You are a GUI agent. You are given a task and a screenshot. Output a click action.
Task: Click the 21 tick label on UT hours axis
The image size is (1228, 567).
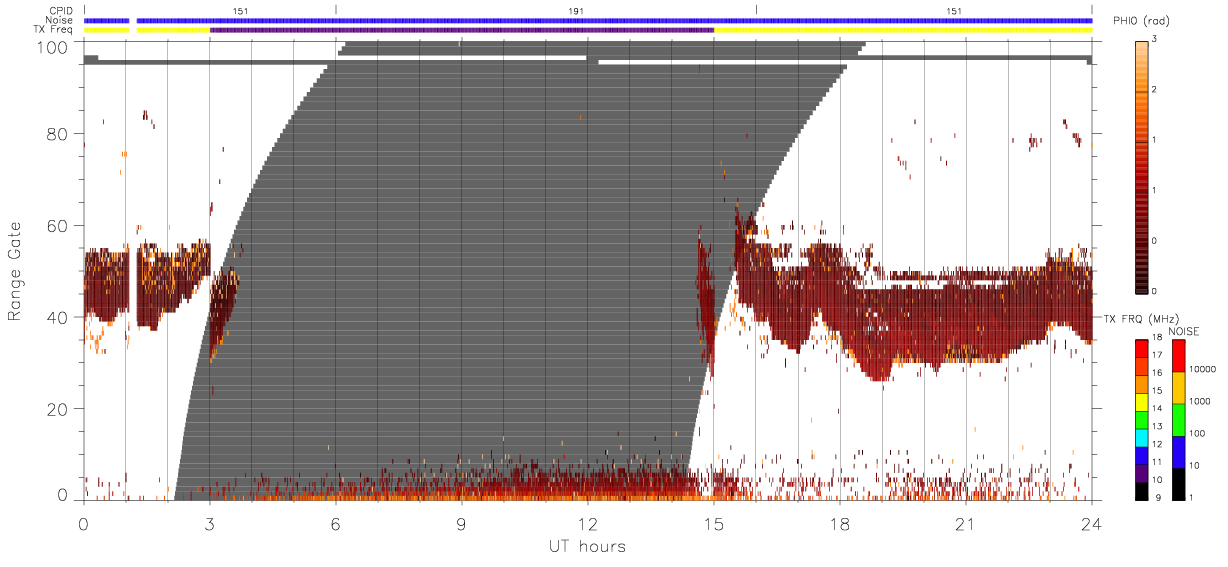click(965, 523)
